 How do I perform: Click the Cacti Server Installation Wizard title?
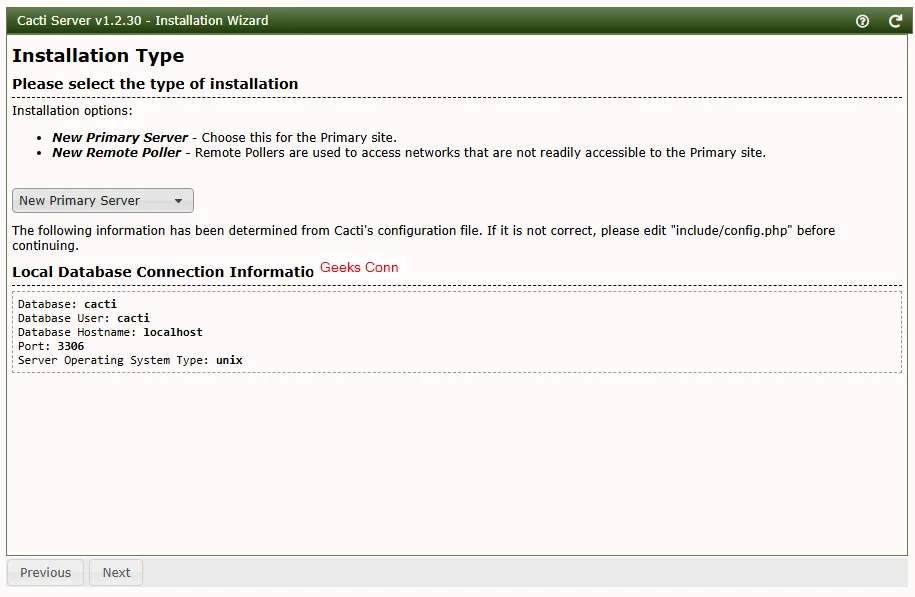142,21
